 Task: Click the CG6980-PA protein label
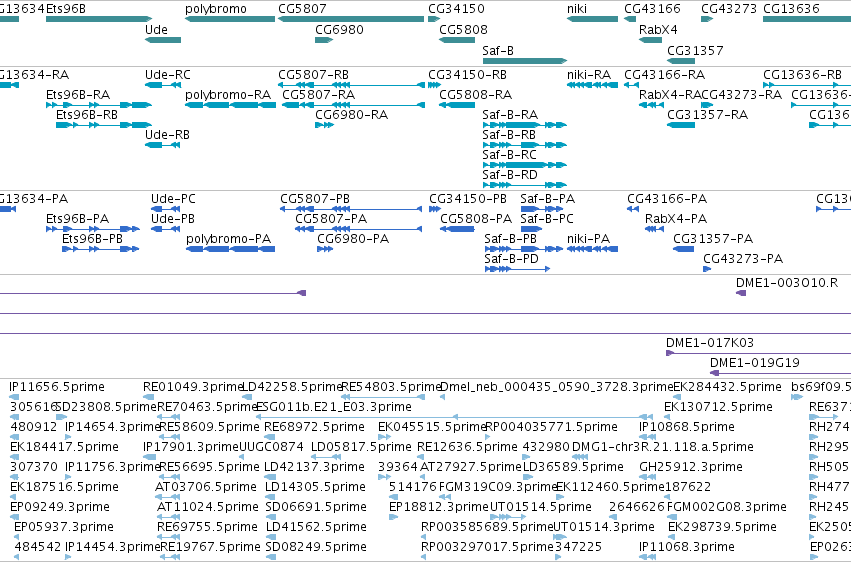[353, 239]
